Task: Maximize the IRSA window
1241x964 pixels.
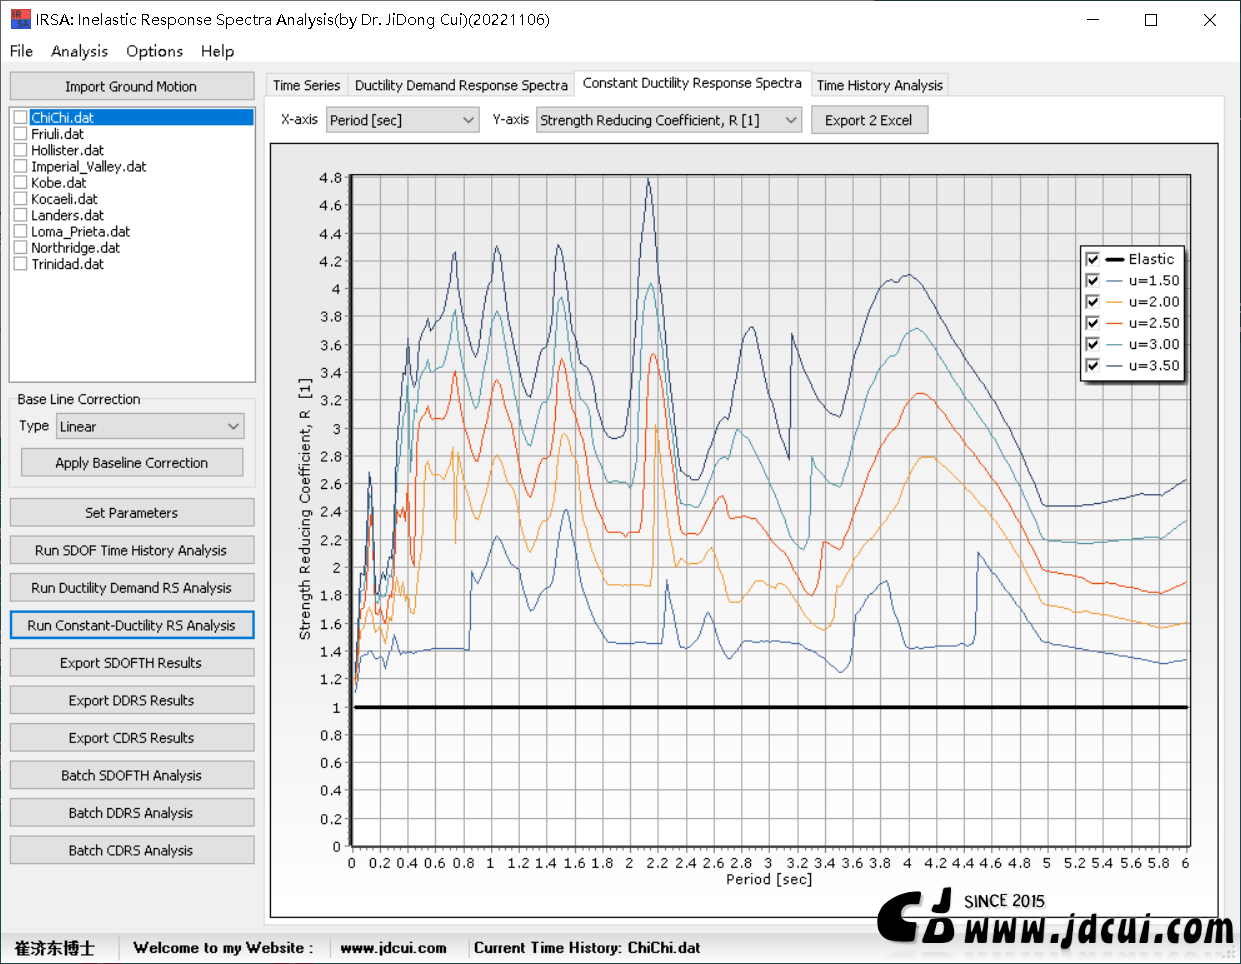Action: [1151, 20]
